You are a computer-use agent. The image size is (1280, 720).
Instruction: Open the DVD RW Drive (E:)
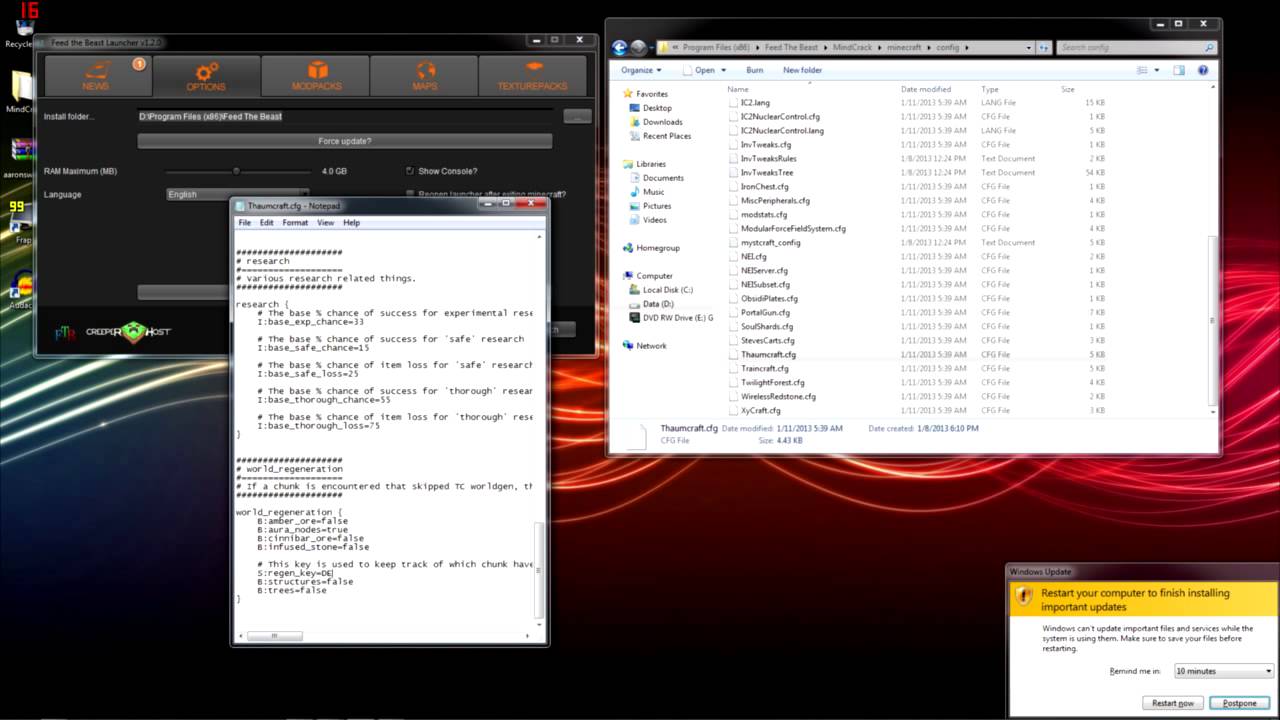point(678,318)
